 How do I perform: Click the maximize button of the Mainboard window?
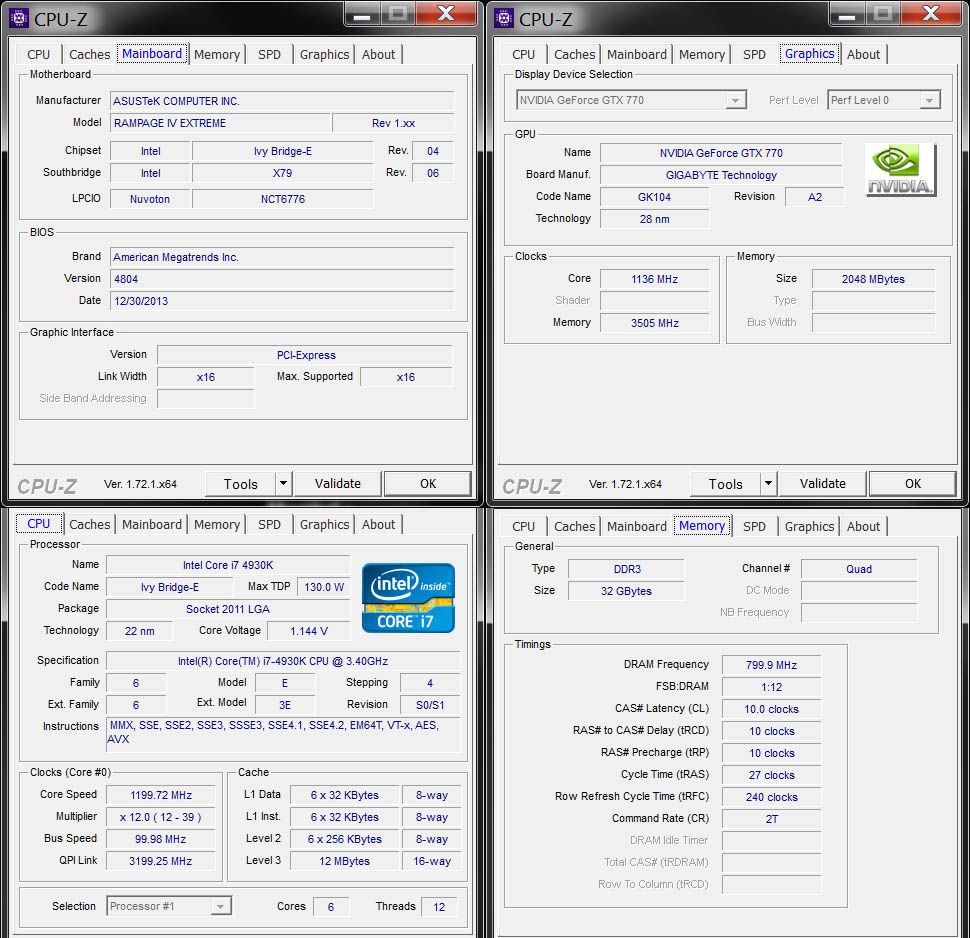398,14
